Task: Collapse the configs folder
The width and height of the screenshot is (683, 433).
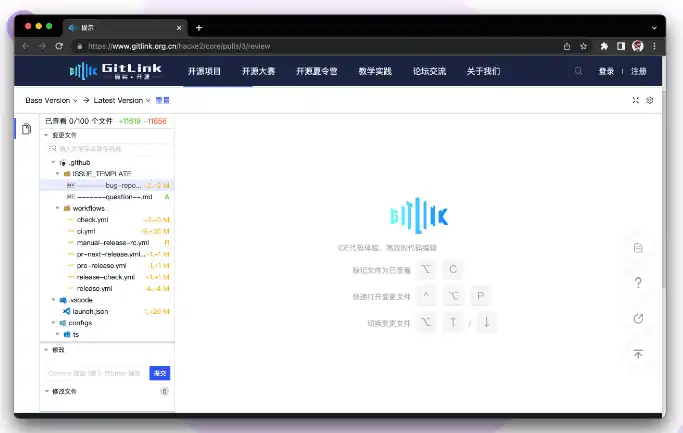Action: (x=54, y=323)
